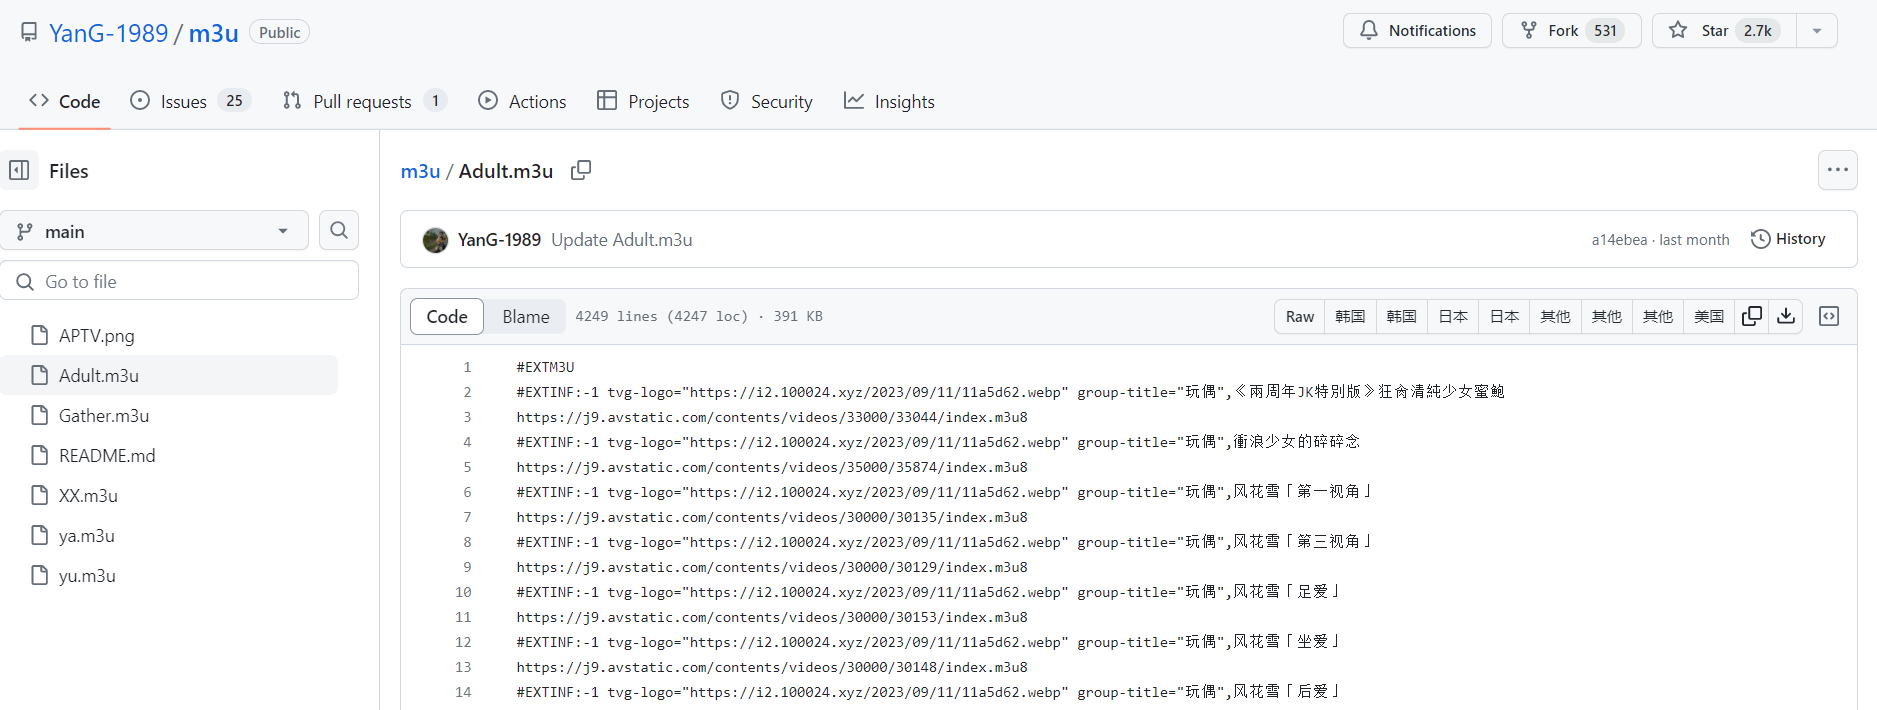The height and width of the screenshot is (710, 1877).
Task: Select the Code view toggle for the file
Action: [447, 316]
